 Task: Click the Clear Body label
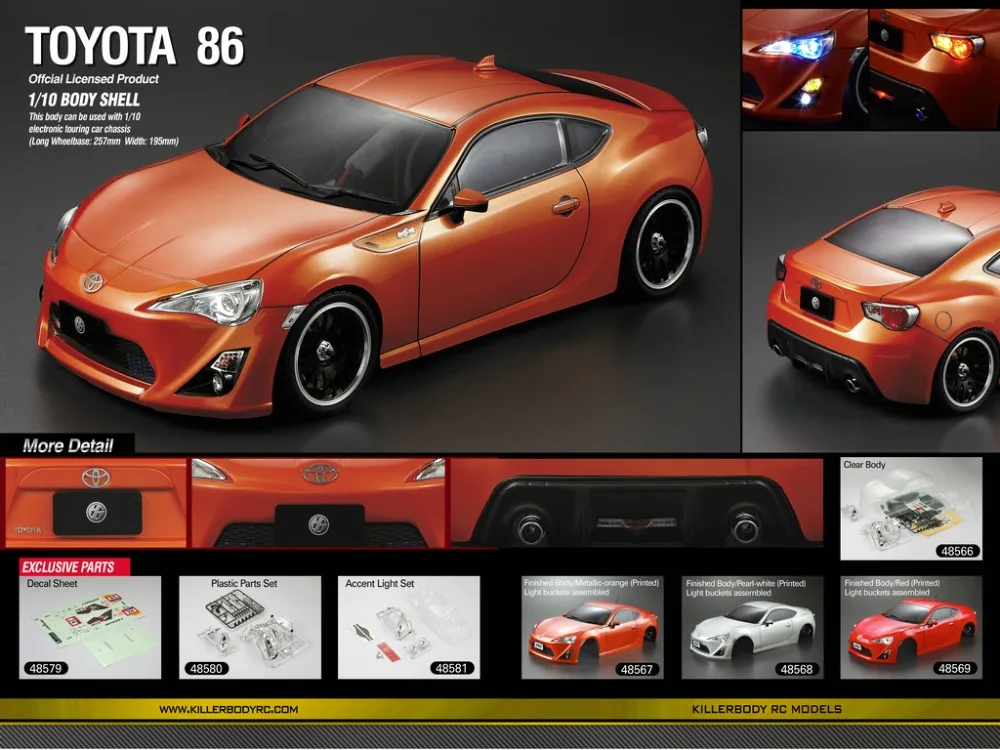(x=864, y=465)
